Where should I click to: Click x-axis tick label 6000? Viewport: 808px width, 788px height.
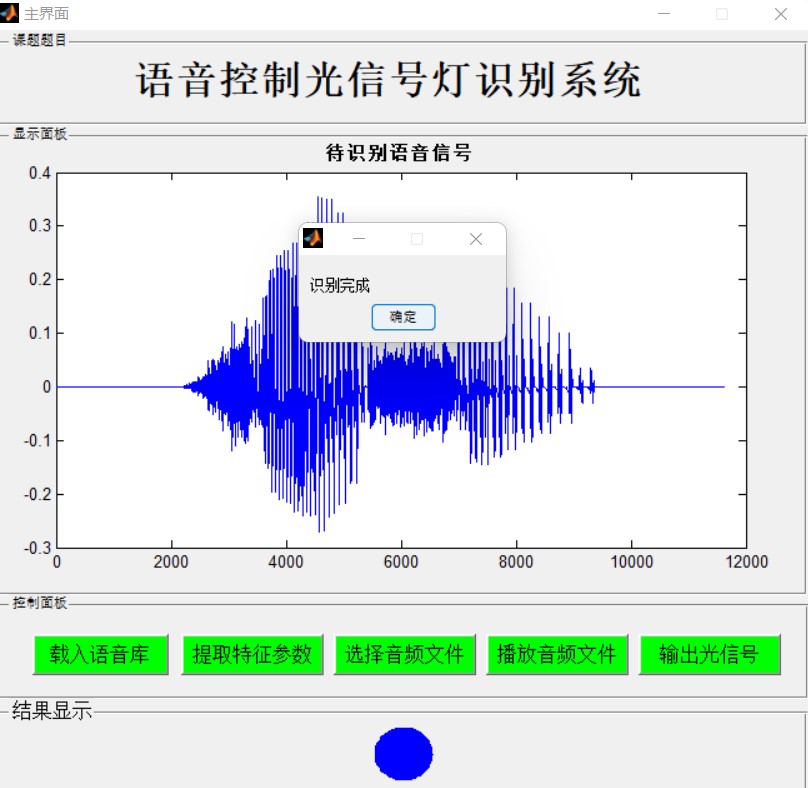401,562
